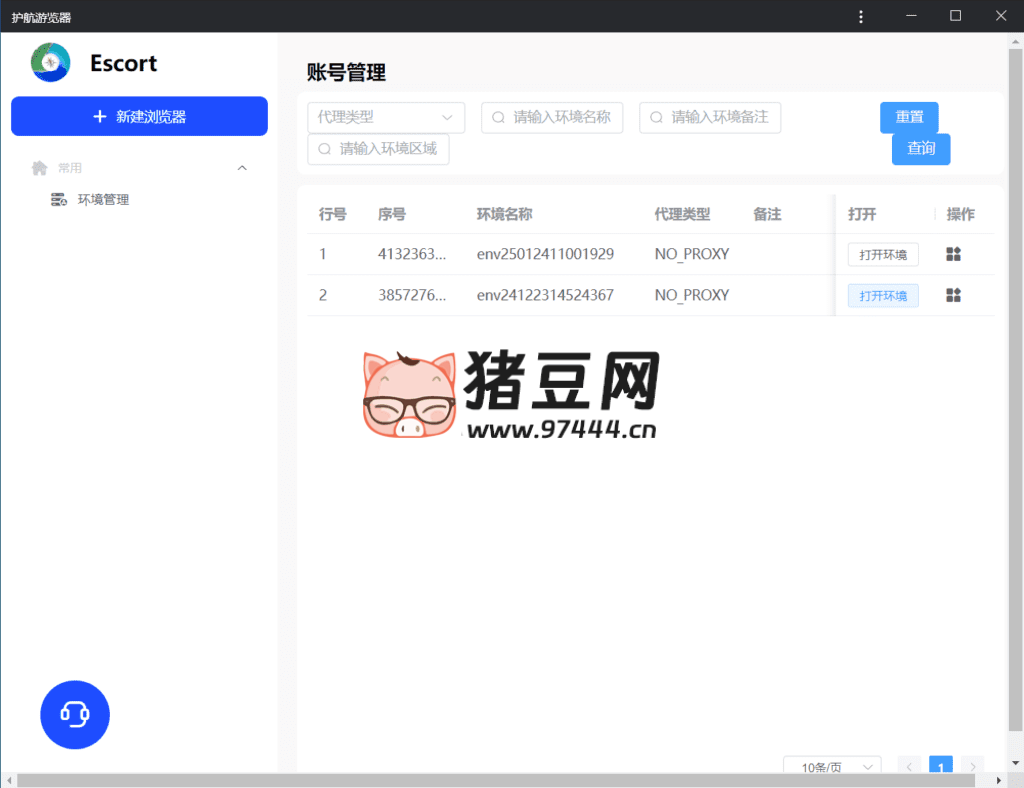
Task: Select 环境管理 in the sidebar menu
Action: click(105, 199)
